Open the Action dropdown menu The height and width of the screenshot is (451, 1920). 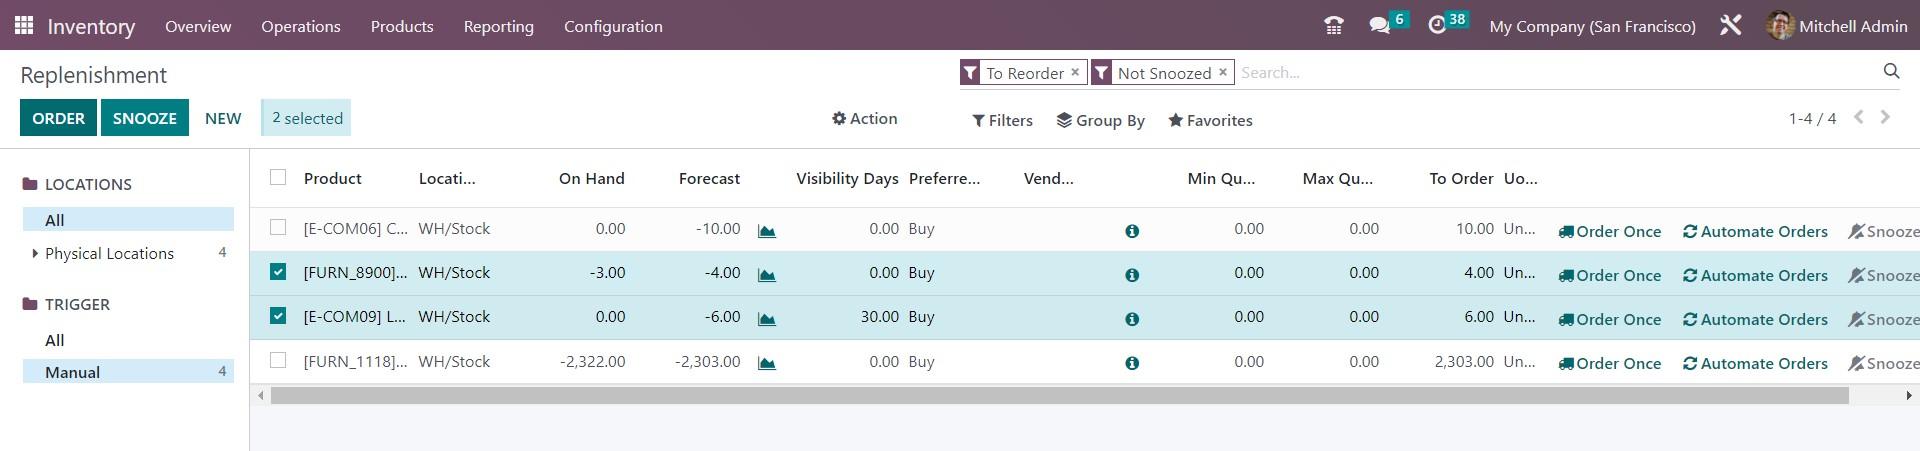click(865, 118)
